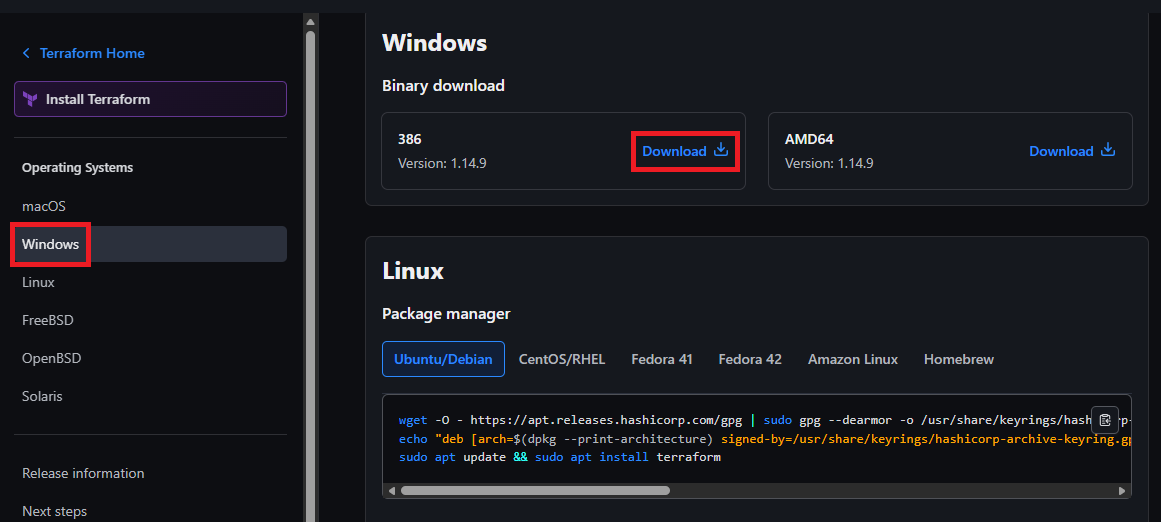This screenshot has height=522, width=1161.
Task: Click left arrow of code block scrollbar
Action: click(392, 491)
